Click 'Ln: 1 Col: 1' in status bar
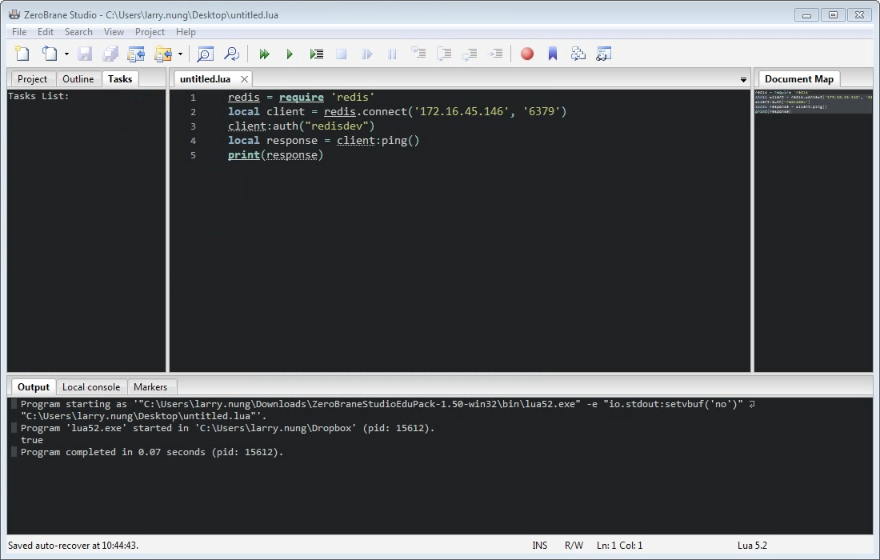The width and height of the screenshot is (880, 560). pyautogui.click(x=620, y=545)
